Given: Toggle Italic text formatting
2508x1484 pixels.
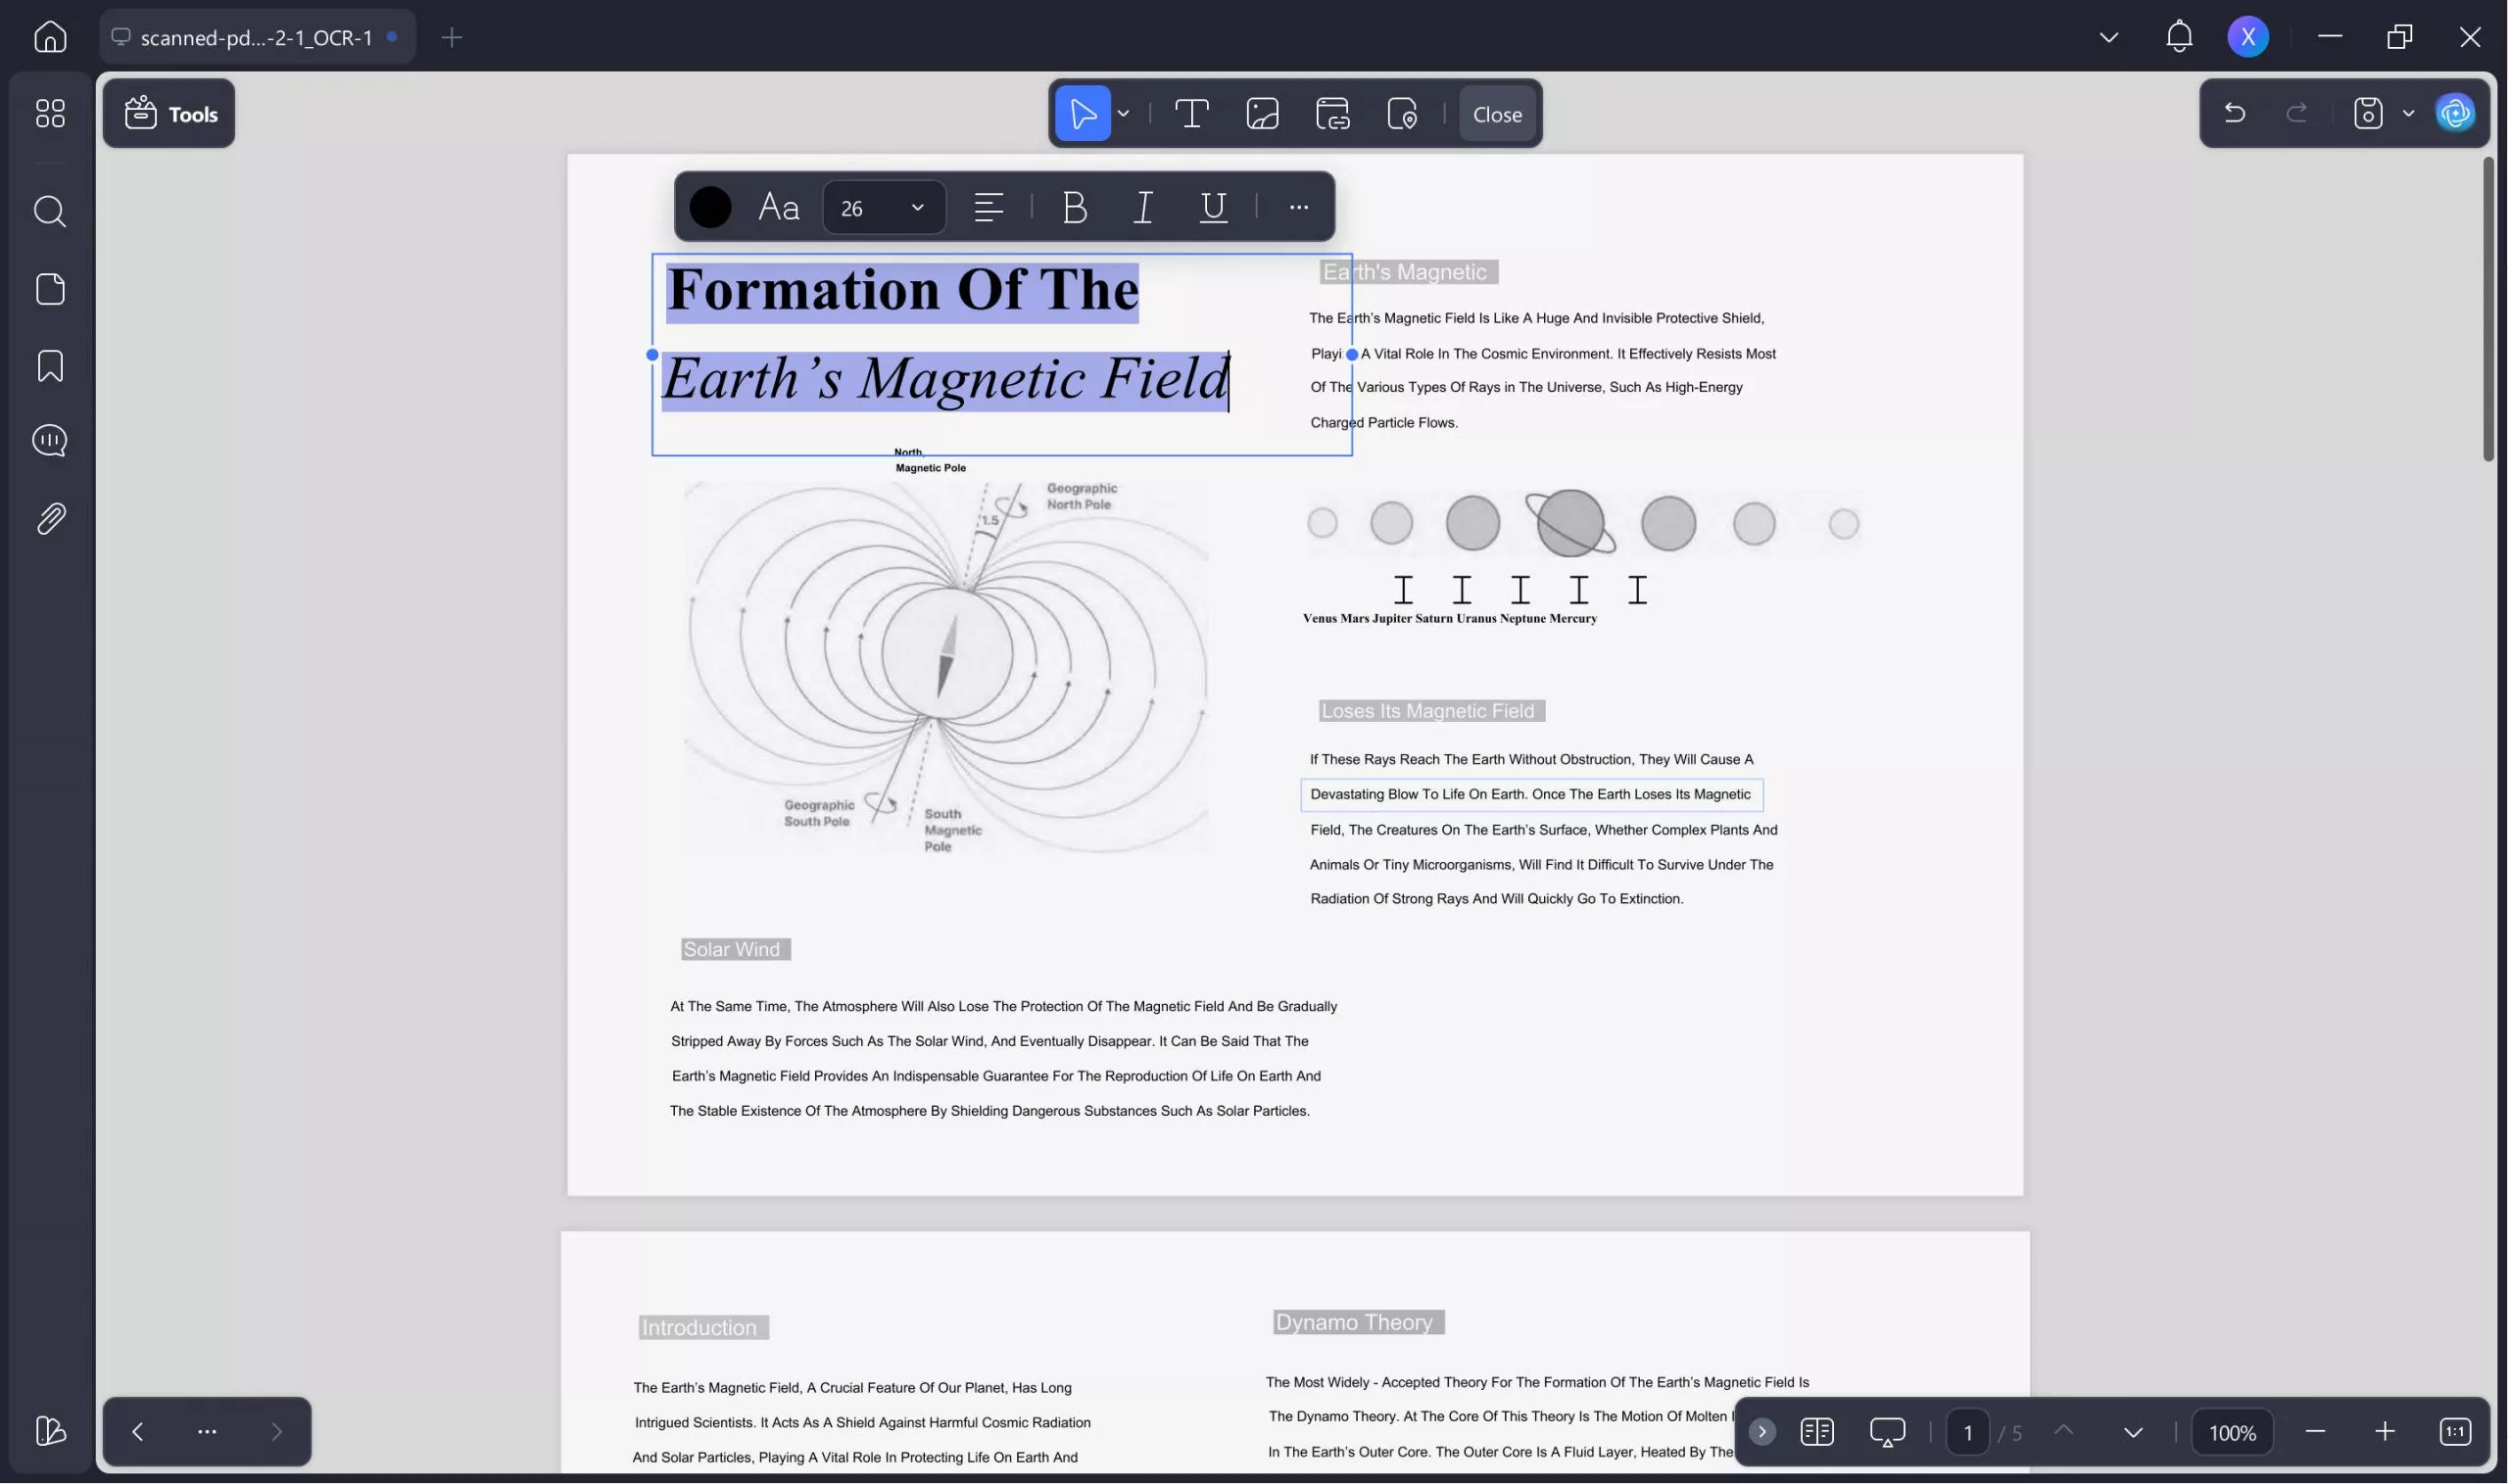Looking at the screenshot, I should [1143, 207].
